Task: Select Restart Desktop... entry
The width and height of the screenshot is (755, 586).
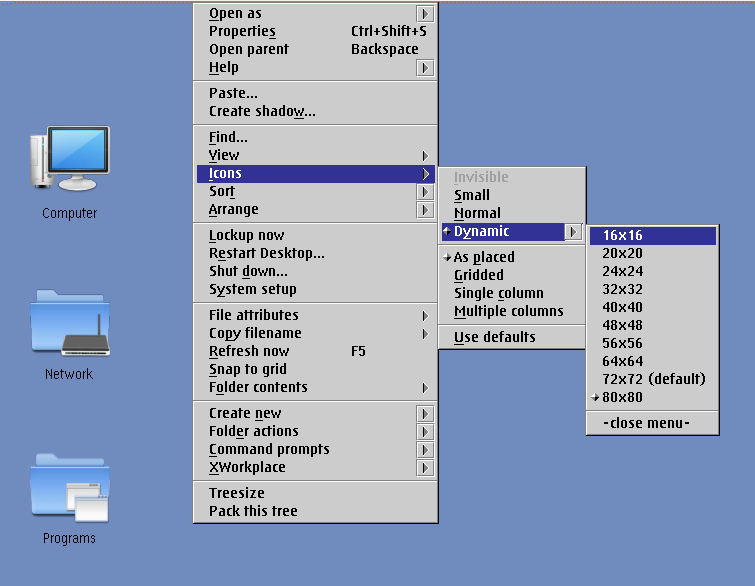Action: (316, 253)
